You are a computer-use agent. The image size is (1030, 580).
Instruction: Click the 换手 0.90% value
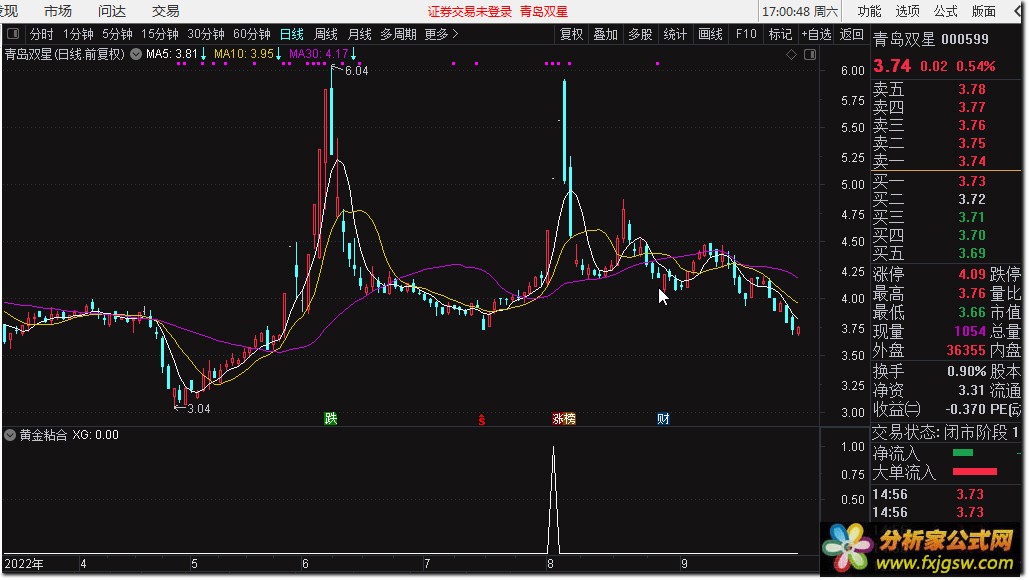[966, 372]
